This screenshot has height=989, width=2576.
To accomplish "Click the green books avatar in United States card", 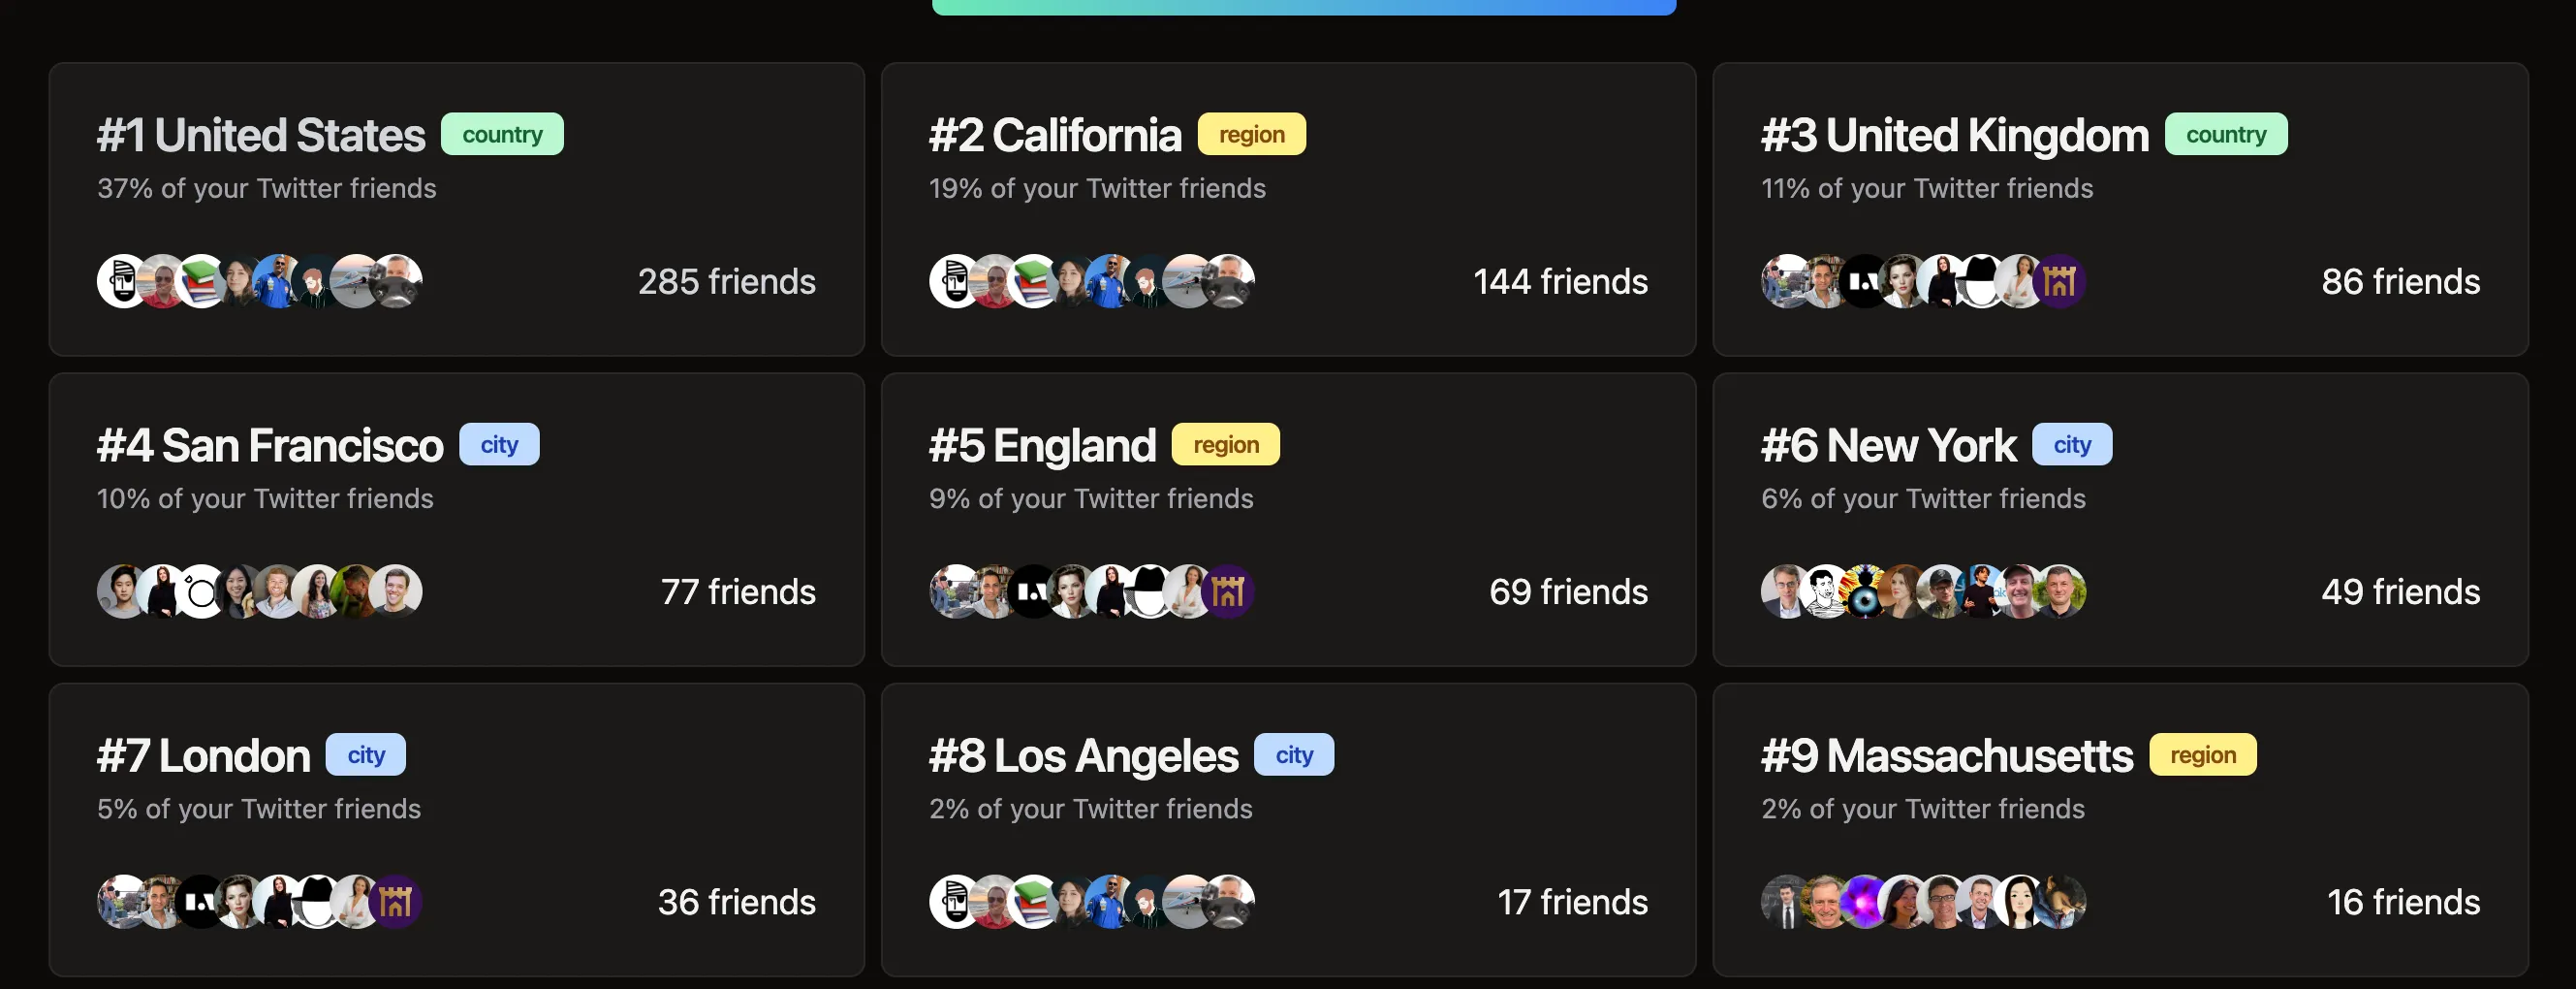I will 203,282.
